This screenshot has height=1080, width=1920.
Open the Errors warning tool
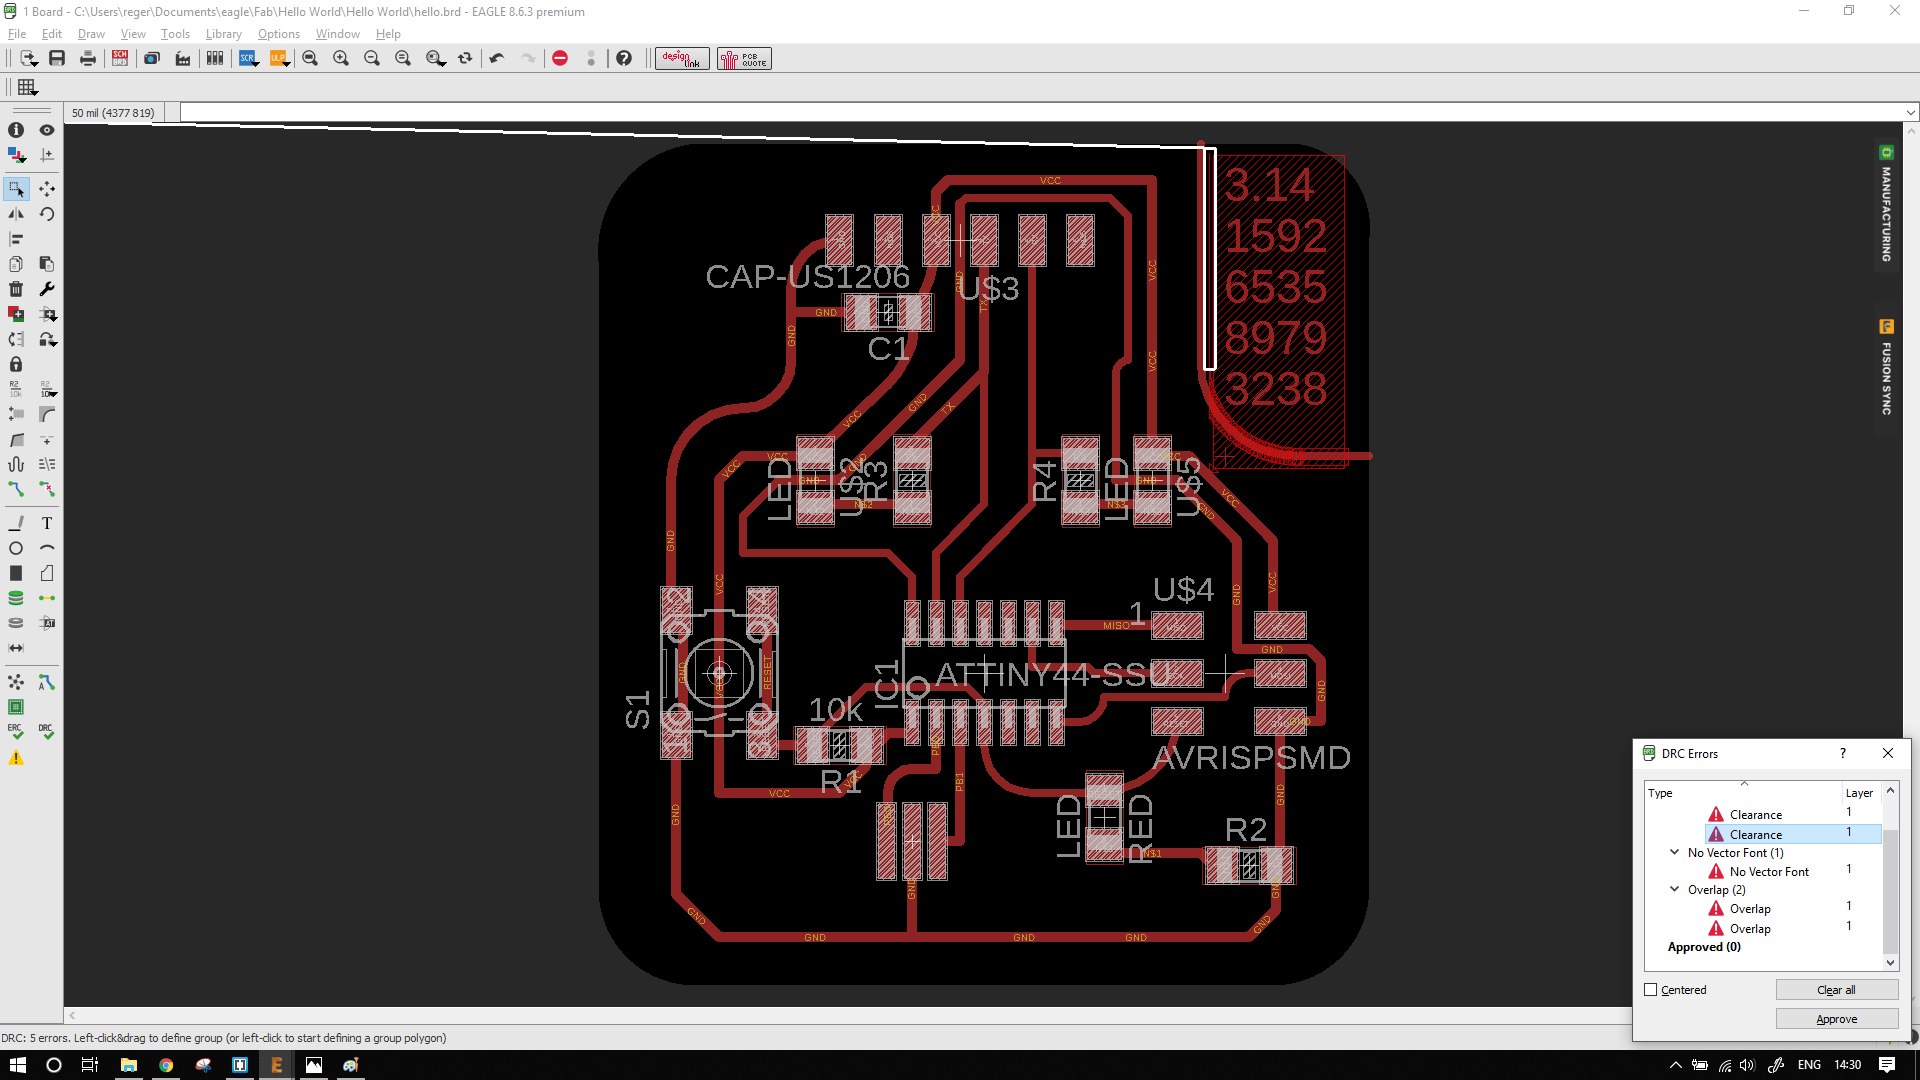coord(16,758)
